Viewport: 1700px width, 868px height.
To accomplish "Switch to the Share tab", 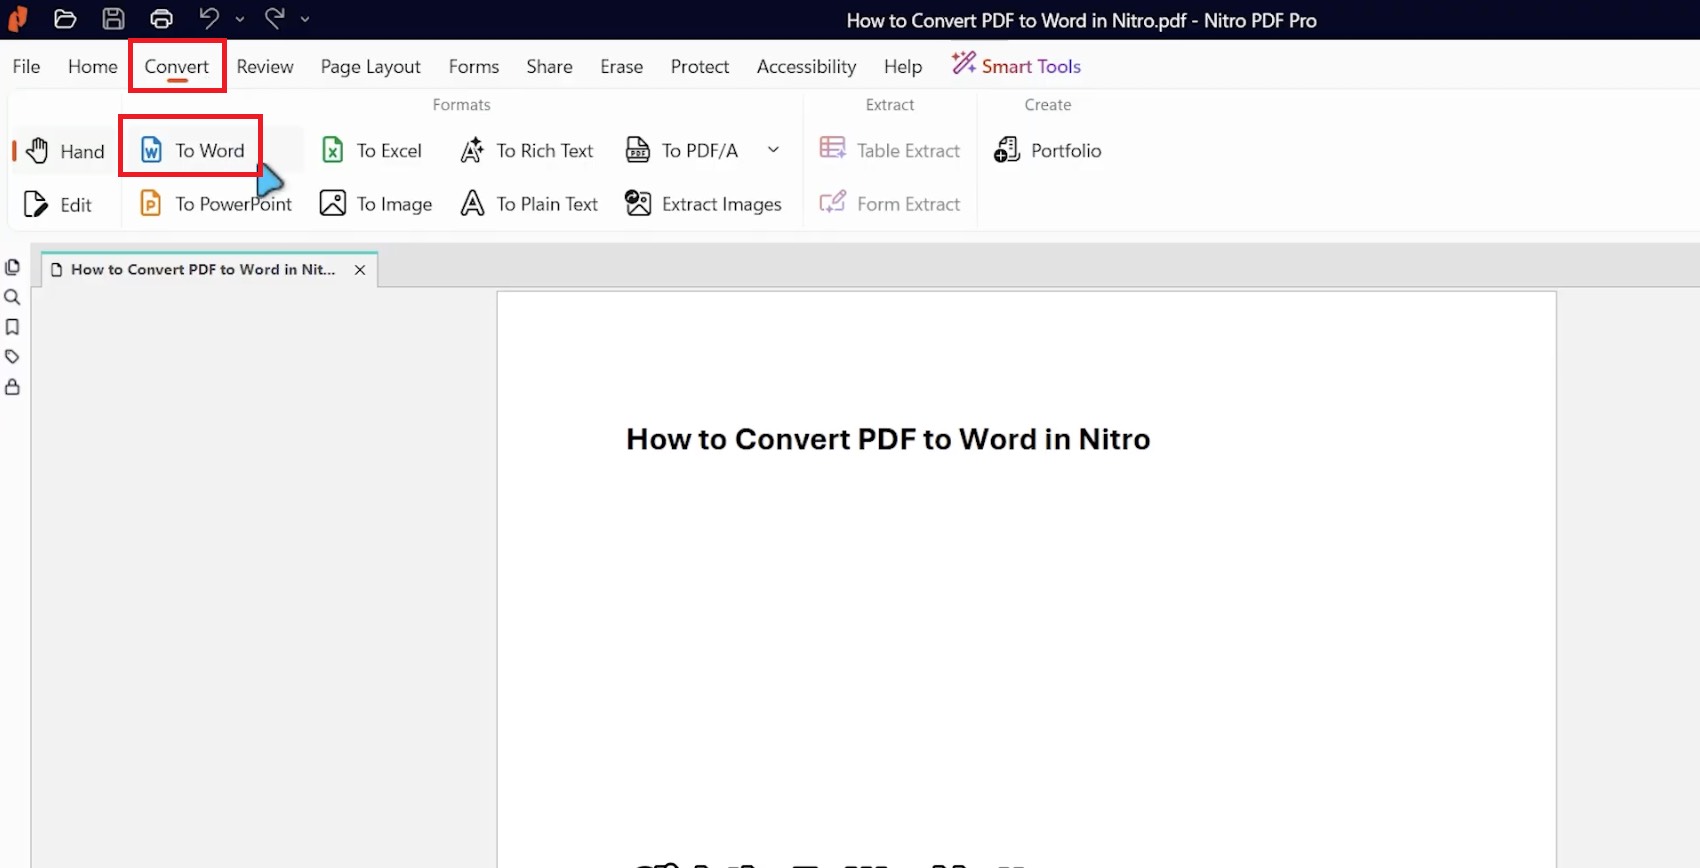I will point(549,66).
